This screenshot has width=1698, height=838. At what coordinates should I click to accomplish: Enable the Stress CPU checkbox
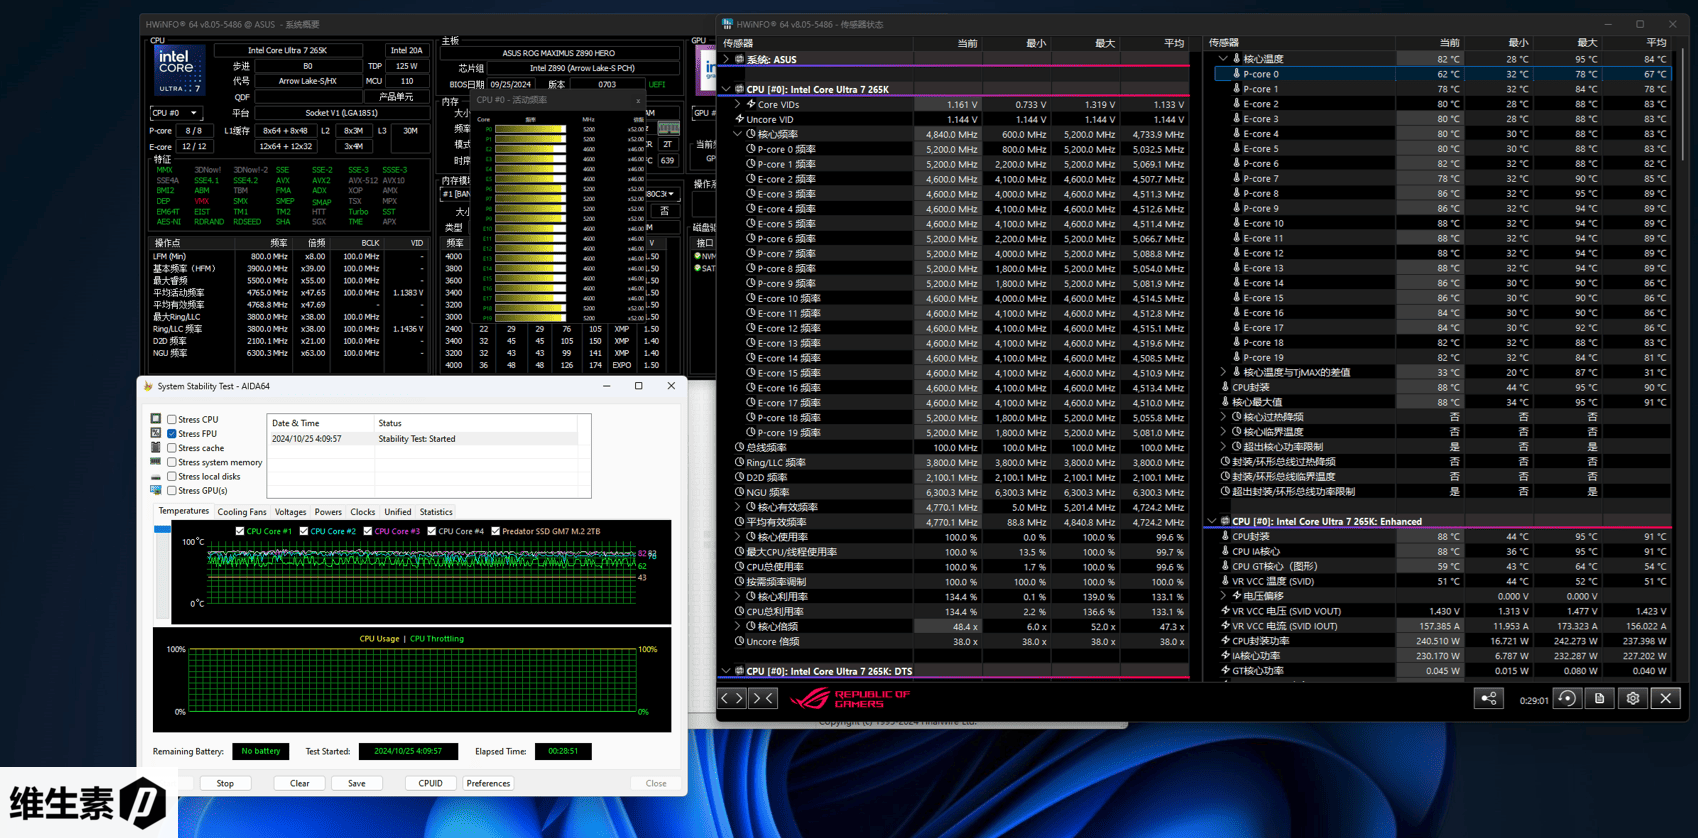pyautogui.click(x=172, y=420)
